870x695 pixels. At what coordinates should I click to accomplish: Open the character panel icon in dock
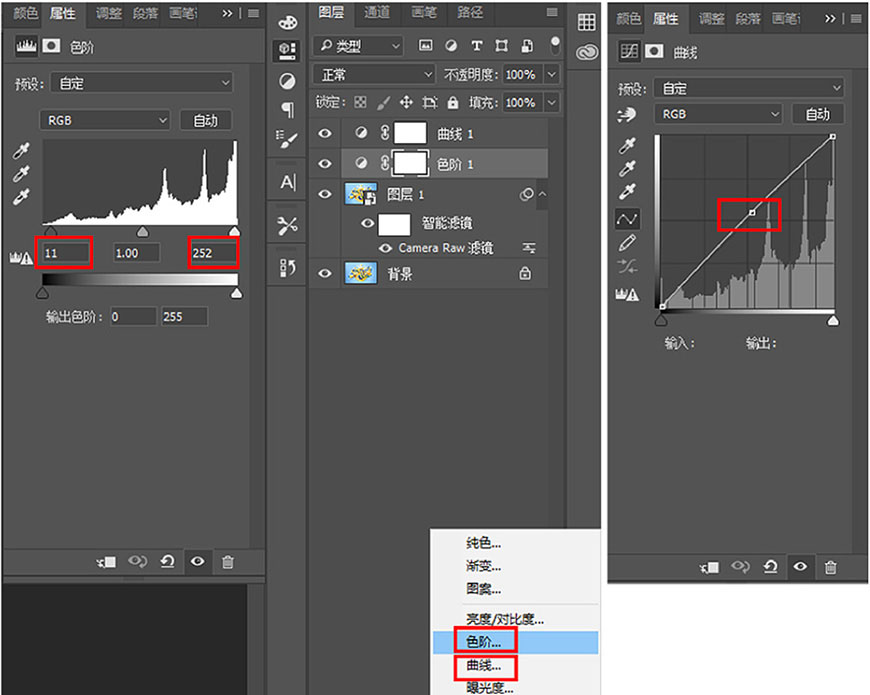287,182
